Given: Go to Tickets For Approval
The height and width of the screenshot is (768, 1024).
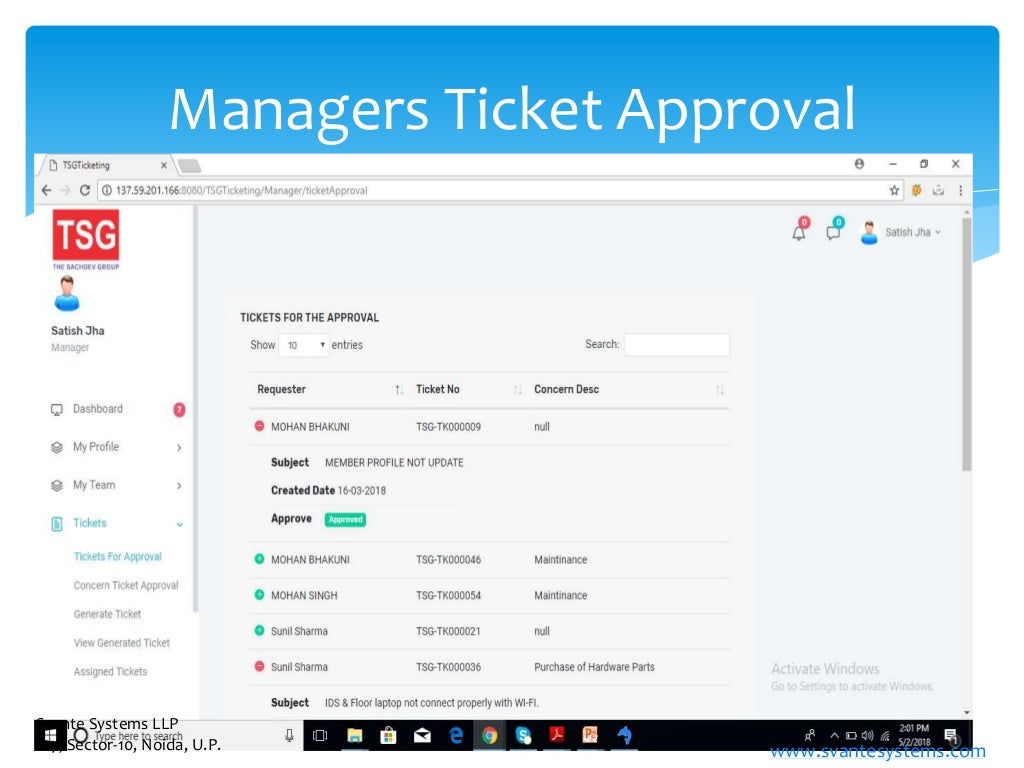Looking at the screenshot, I should (x=118, y=556).
